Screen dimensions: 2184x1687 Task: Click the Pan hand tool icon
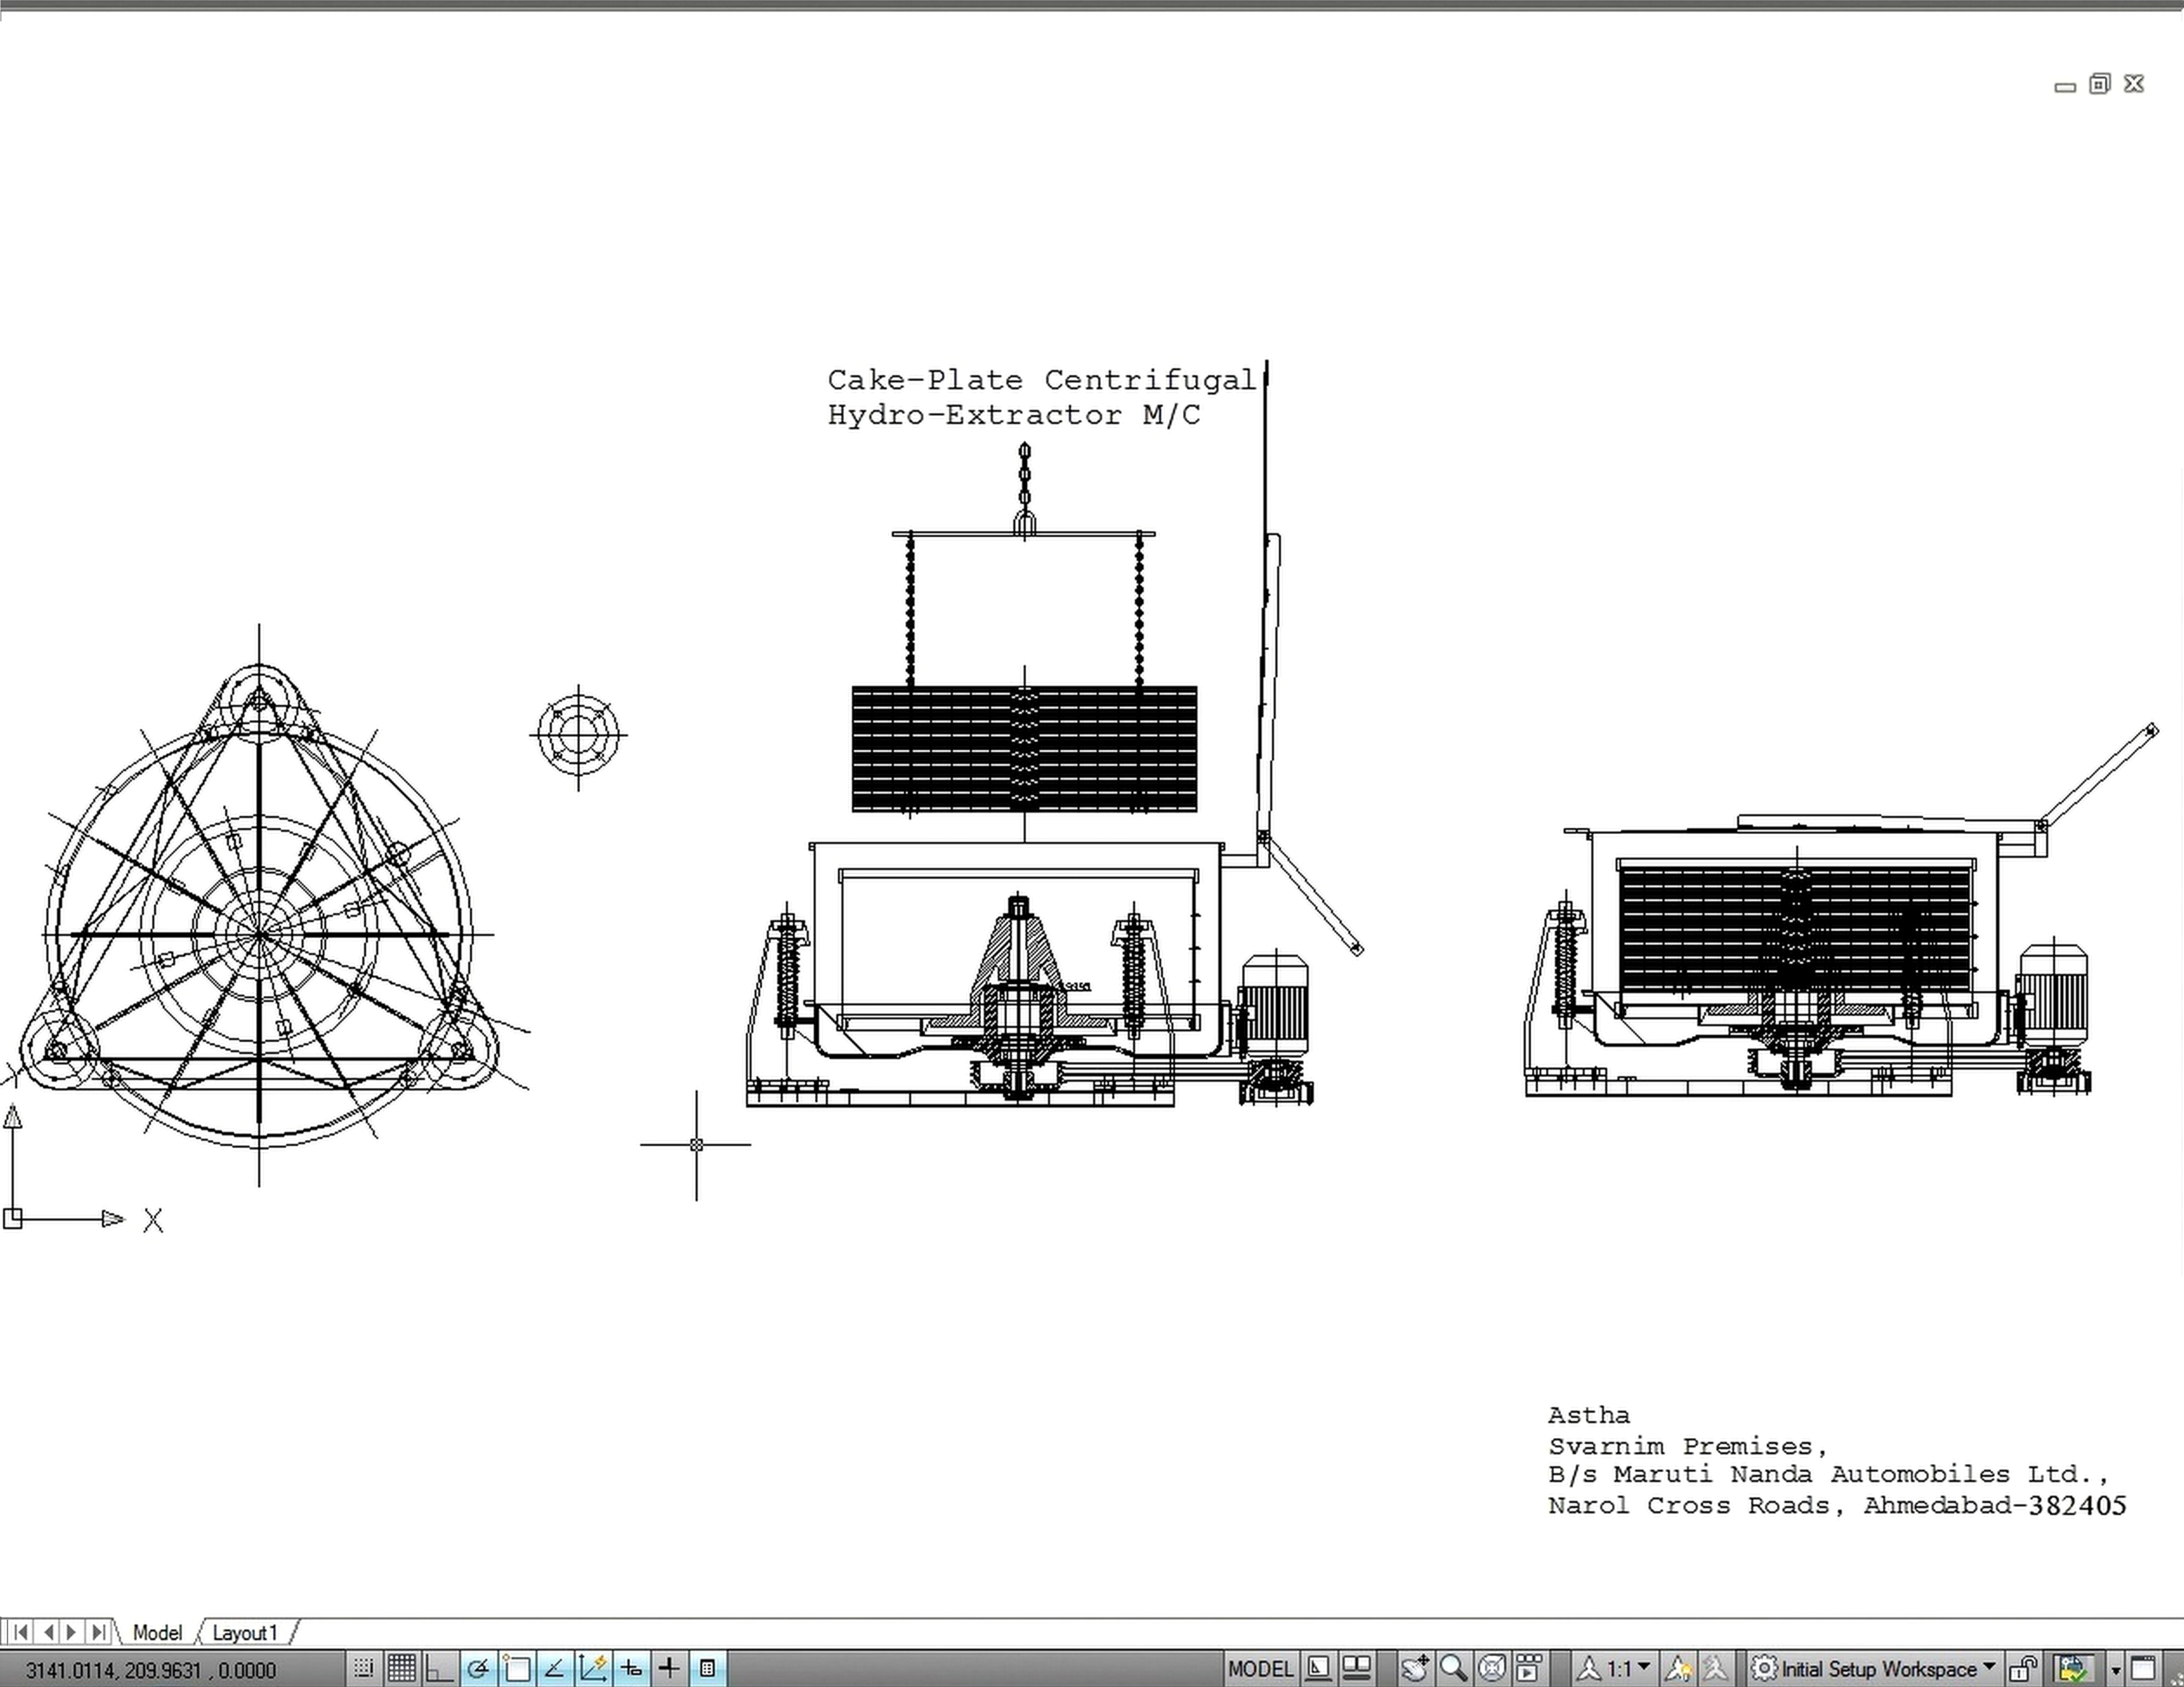(1415, 1668)
